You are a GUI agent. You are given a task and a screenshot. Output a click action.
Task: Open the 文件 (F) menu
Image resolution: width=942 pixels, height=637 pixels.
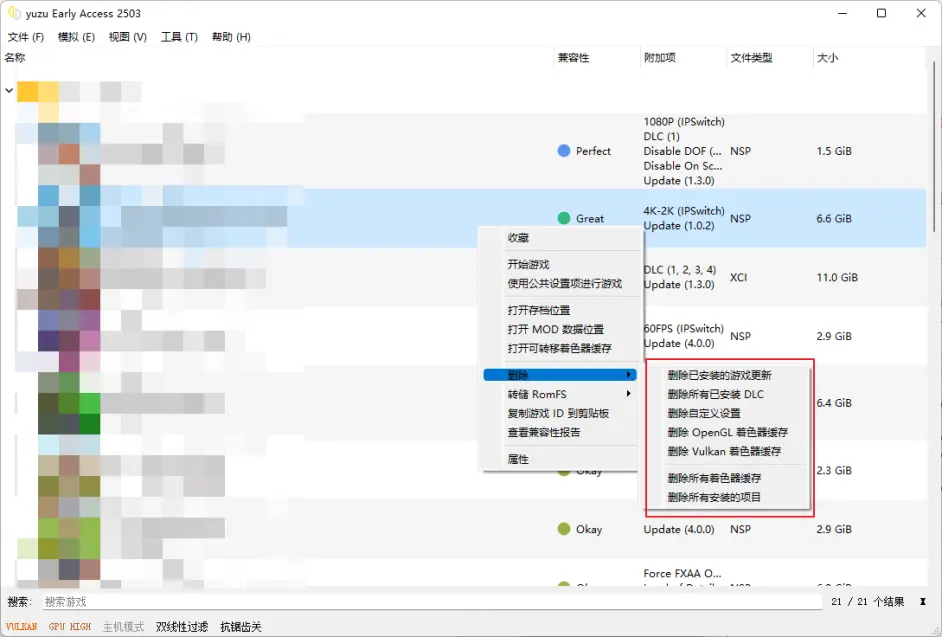(x=25, y=37)
